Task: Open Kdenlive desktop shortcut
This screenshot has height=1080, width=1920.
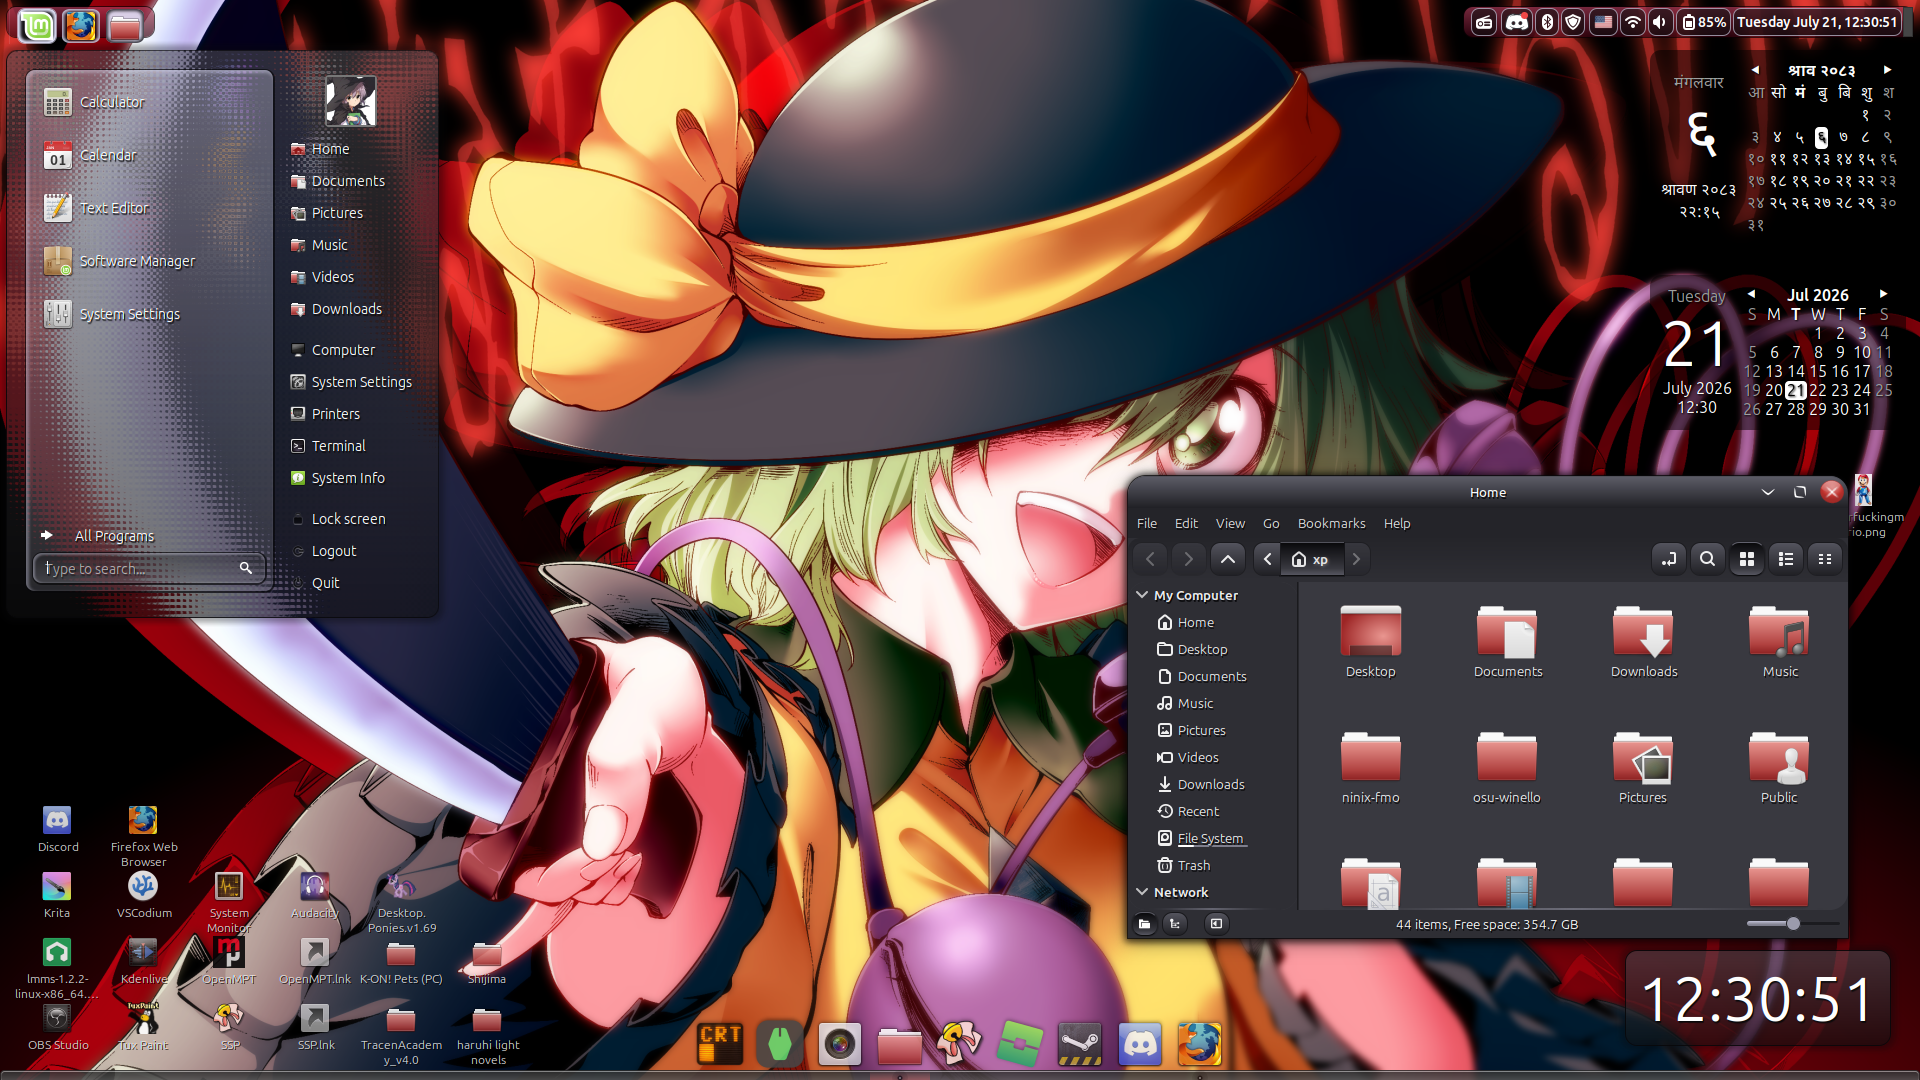Action: [143, 961]
